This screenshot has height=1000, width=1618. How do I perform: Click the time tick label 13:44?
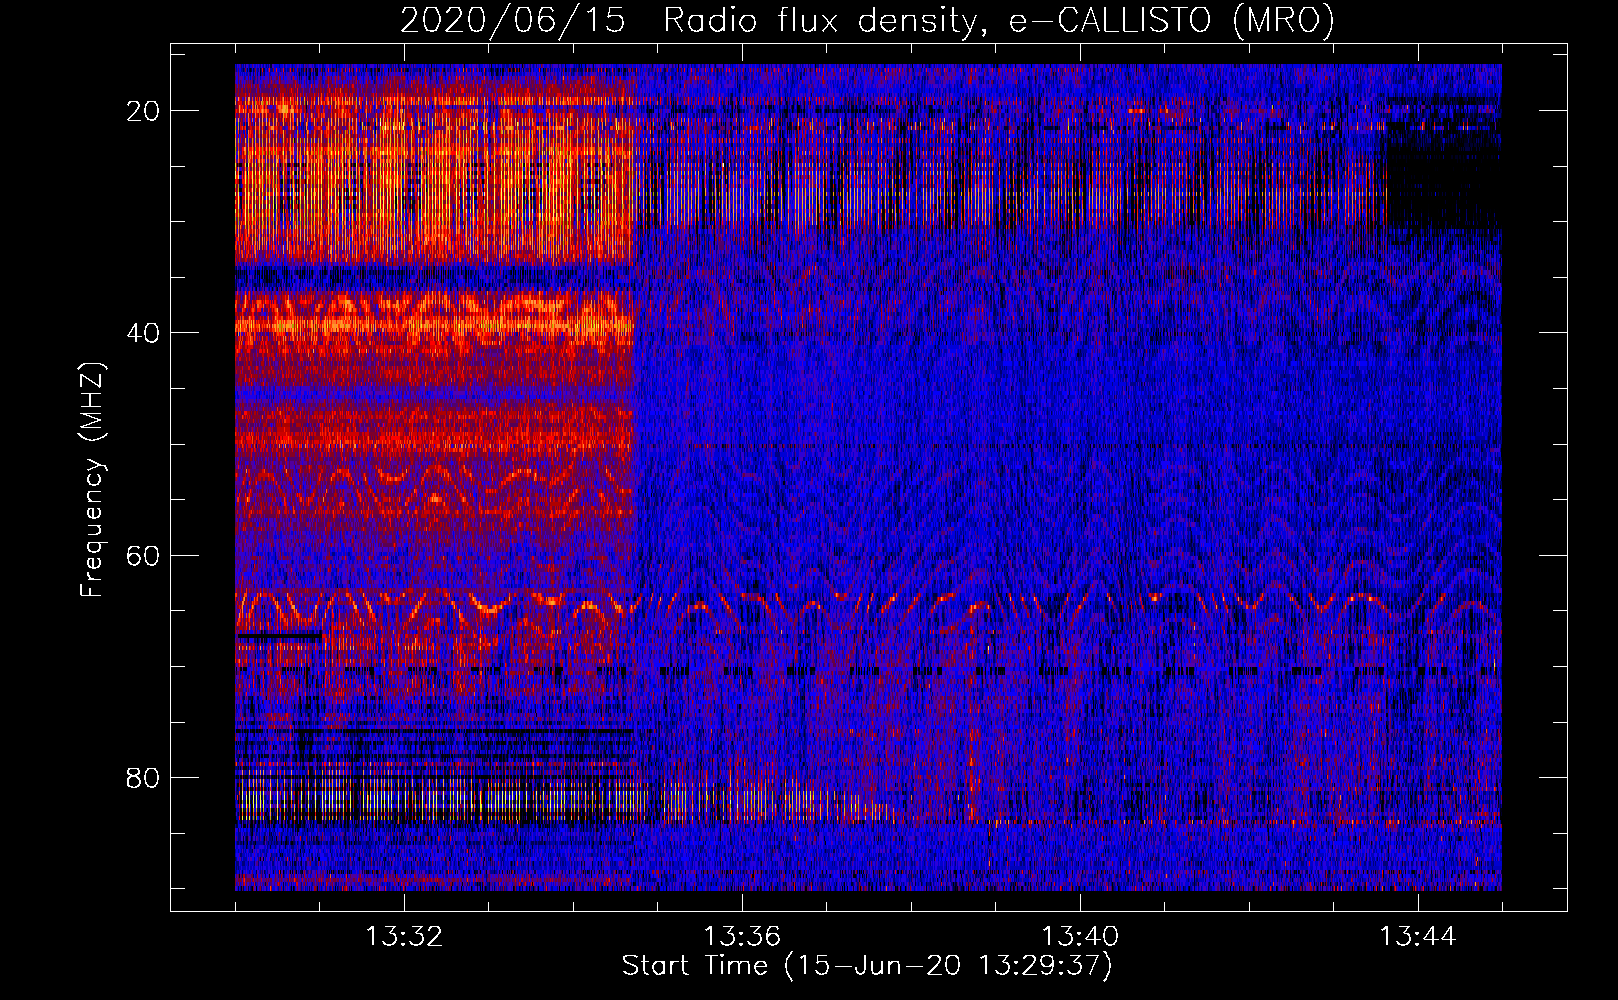point(1418,936)
